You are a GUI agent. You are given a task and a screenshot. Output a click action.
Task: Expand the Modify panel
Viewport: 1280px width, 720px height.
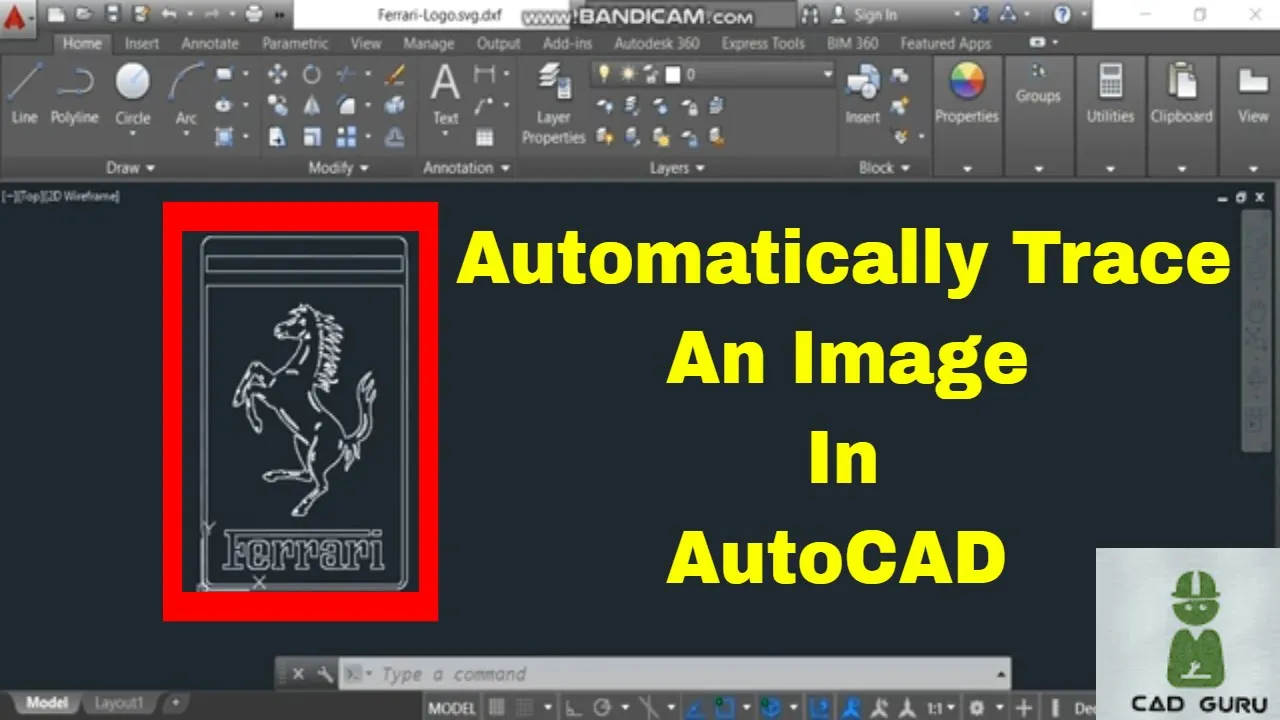coord(338,168)
